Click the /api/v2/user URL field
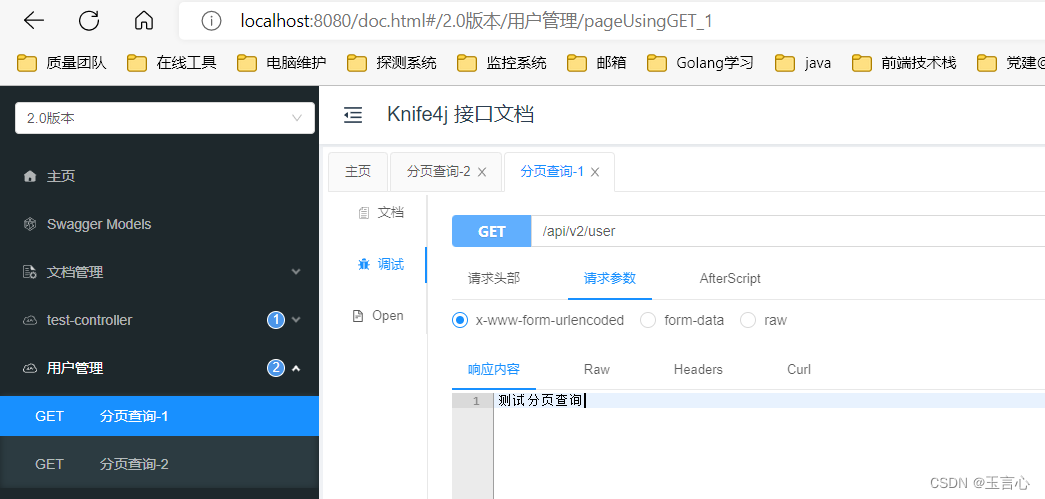The width and height of the screenshot is (1045, 499). tap(788, 231)
